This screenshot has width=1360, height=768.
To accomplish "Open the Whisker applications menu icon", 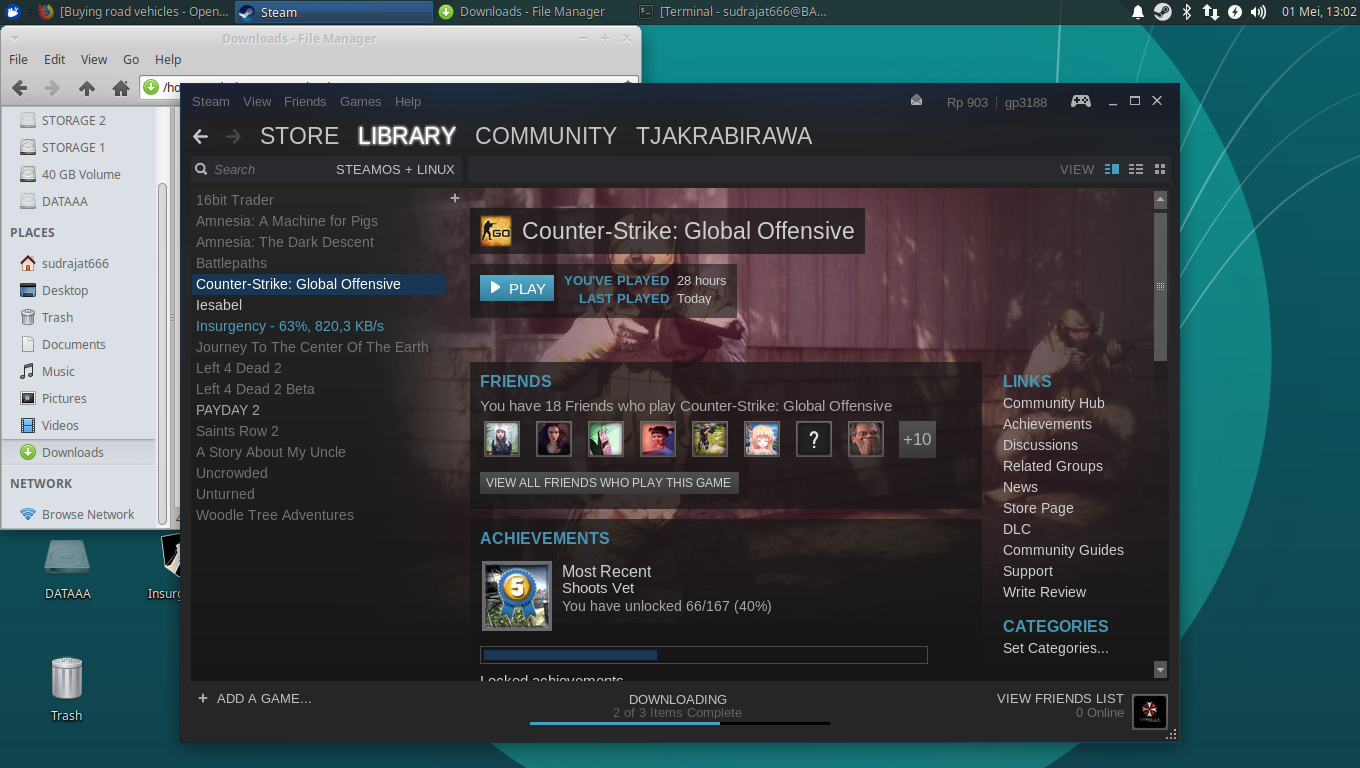I will tap(13, 12).
